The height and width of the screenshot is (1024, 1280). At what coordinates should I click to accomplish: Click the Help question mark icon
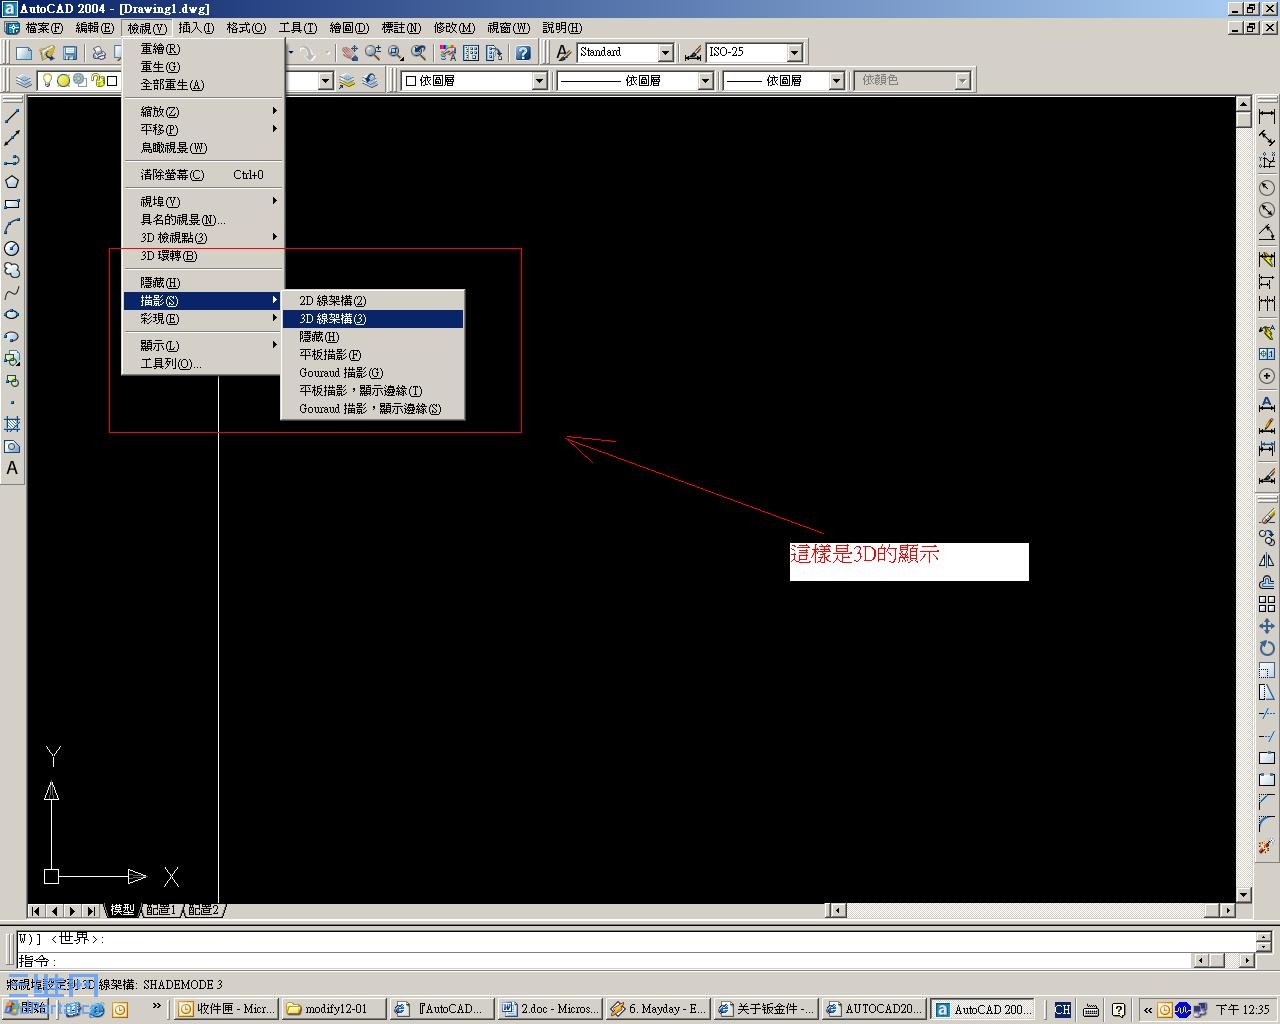click(x=523, y=53)
